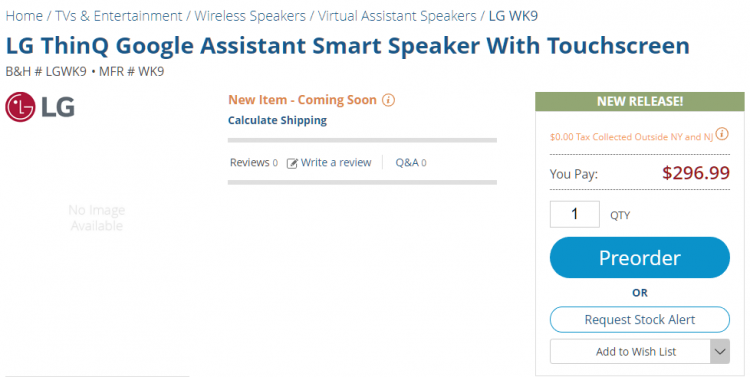Open info icon beside Coming Soon

coord(388,100)
